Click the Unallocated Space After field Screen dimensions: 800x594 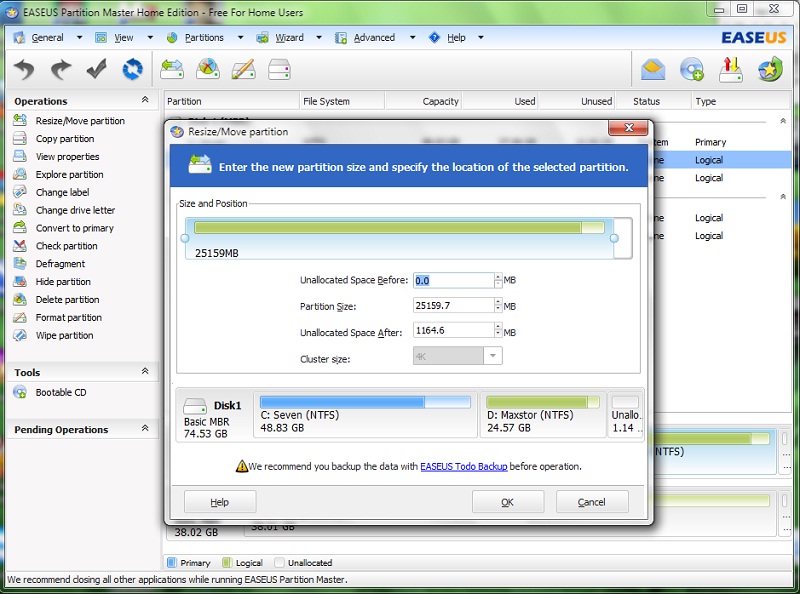coord(453,331)
